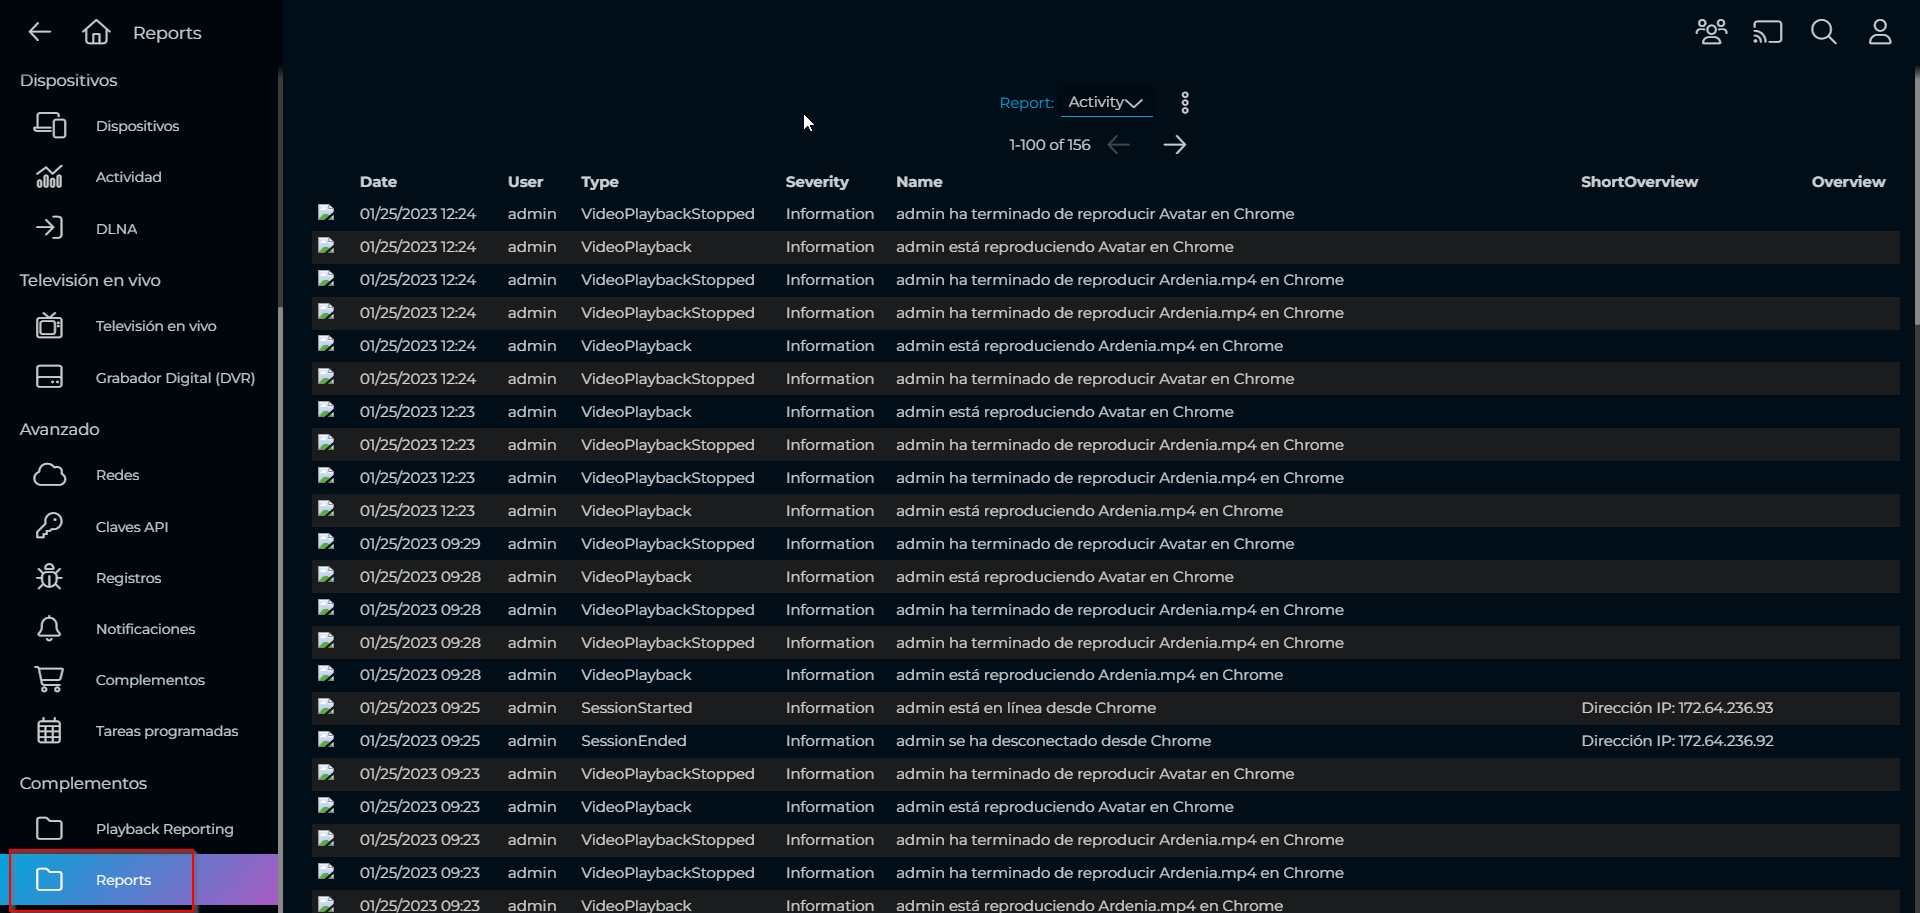Viewport: 1920px width, 913px height.
Task: Open Grabador Digital (DVR) settings
Action: point(174,377)
